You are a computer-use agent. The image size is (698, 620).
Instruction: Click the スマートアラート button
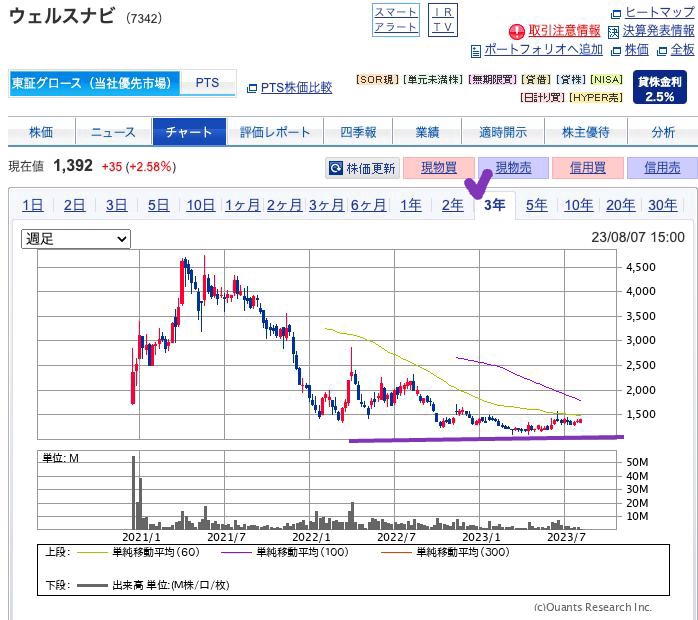click(x=395, y=20)
